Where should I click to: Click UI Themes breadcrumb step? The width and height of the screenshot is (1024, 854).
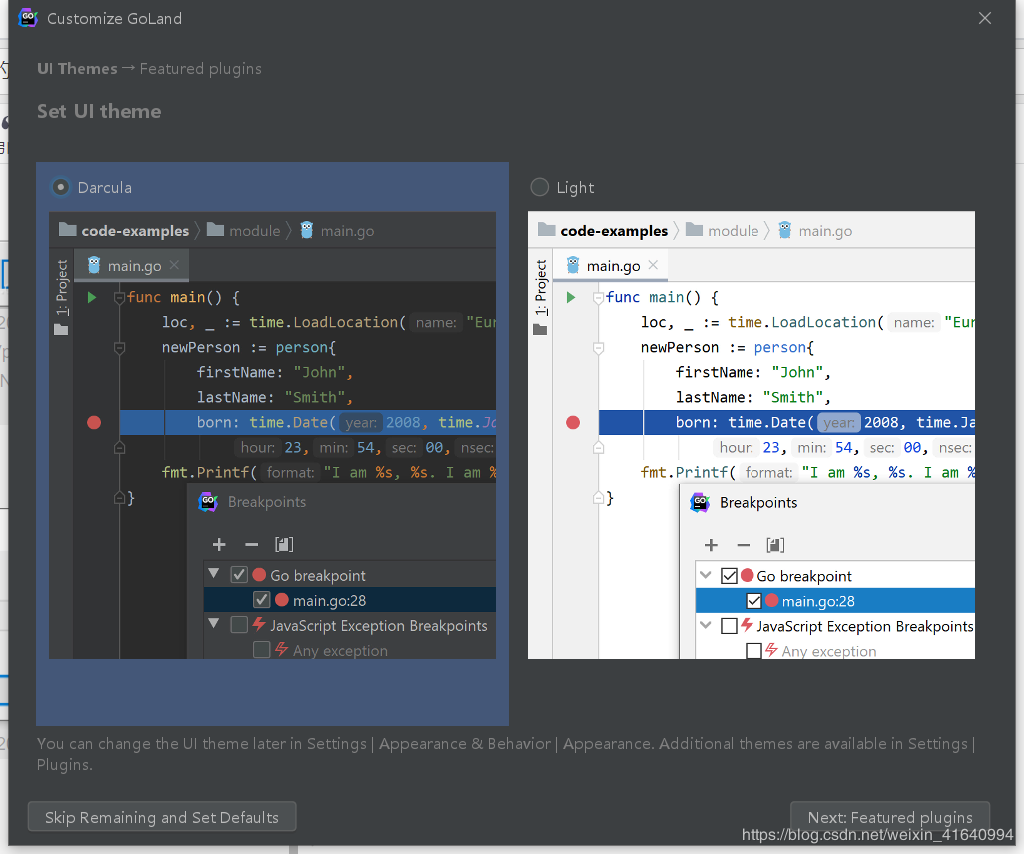(x=77, y=69)
